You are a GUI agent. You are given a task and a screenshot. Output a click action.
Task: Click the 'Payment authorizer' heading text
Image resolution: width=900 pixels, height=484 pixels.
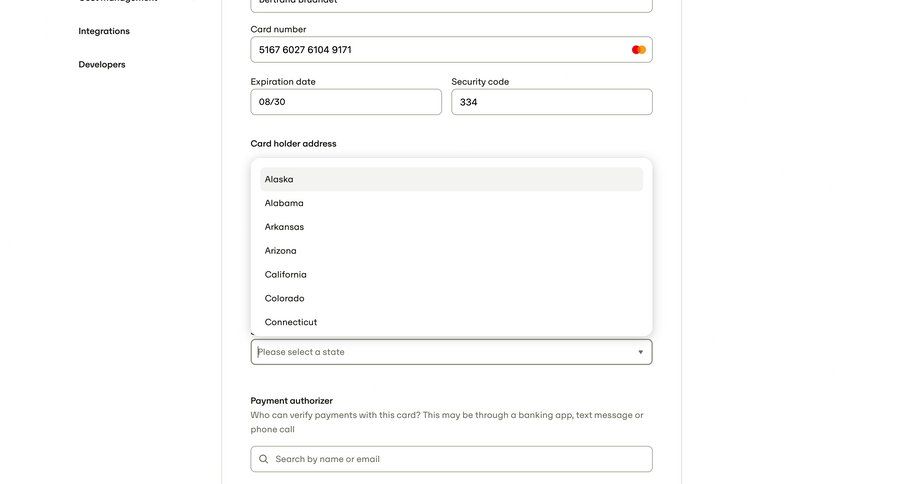point(292,401)
